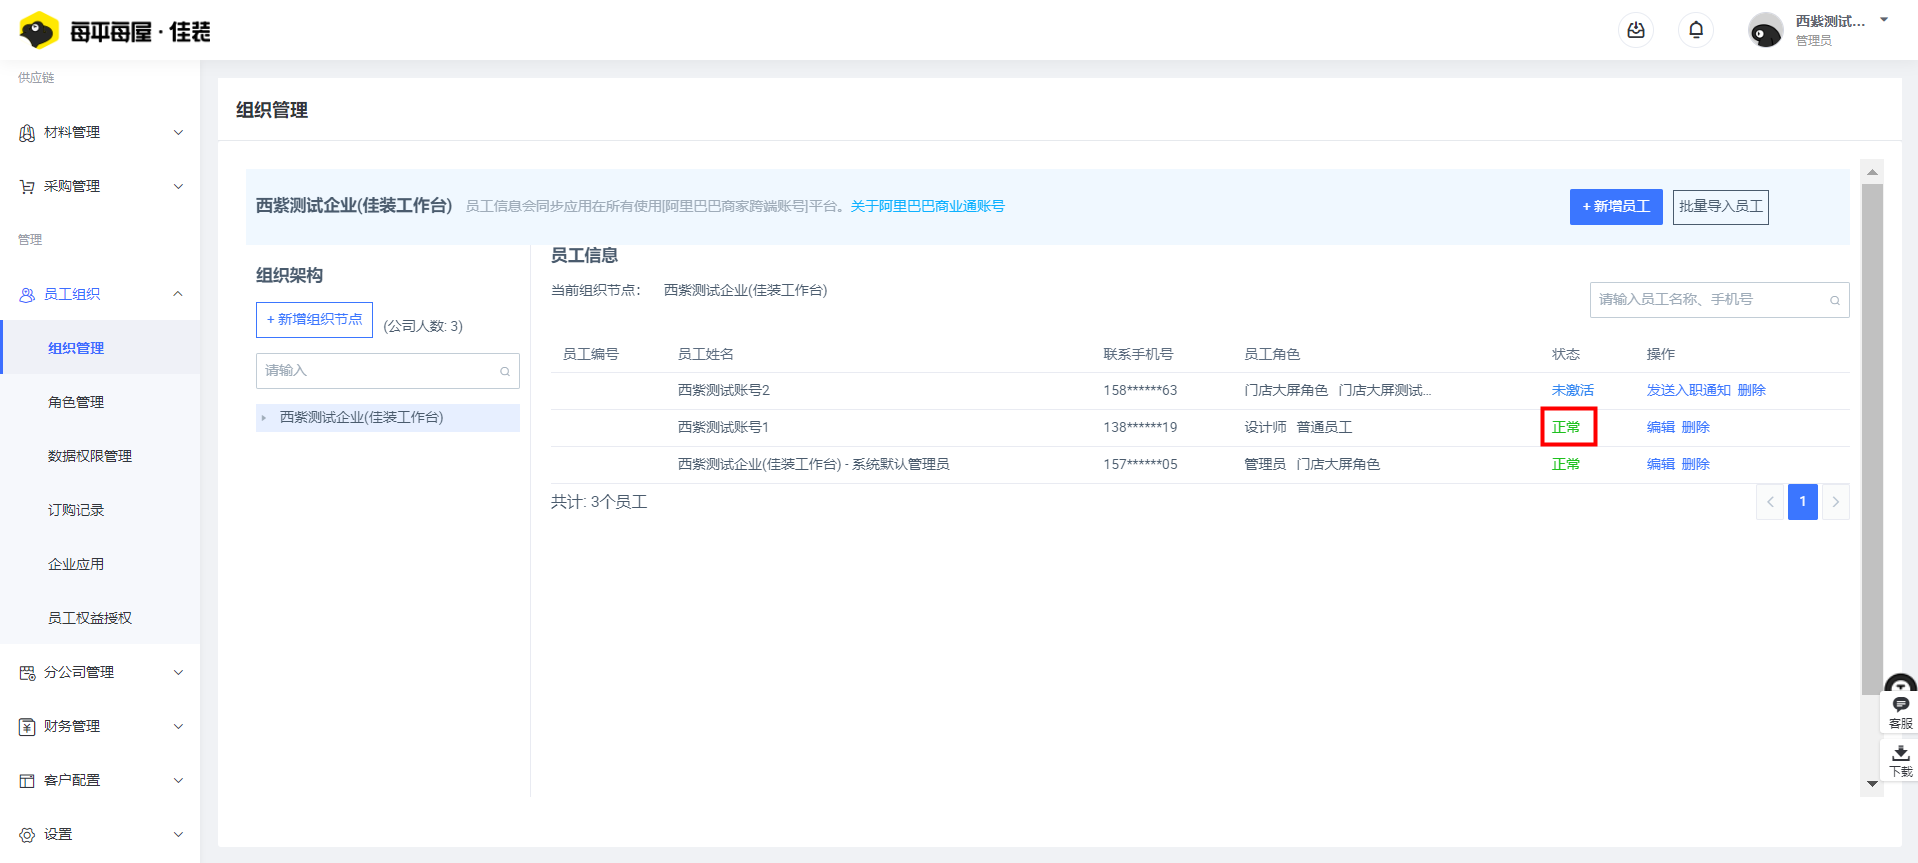
Task: Click 发送入职通知 for 西紫测试账号2
Action: click(1688, 390)
